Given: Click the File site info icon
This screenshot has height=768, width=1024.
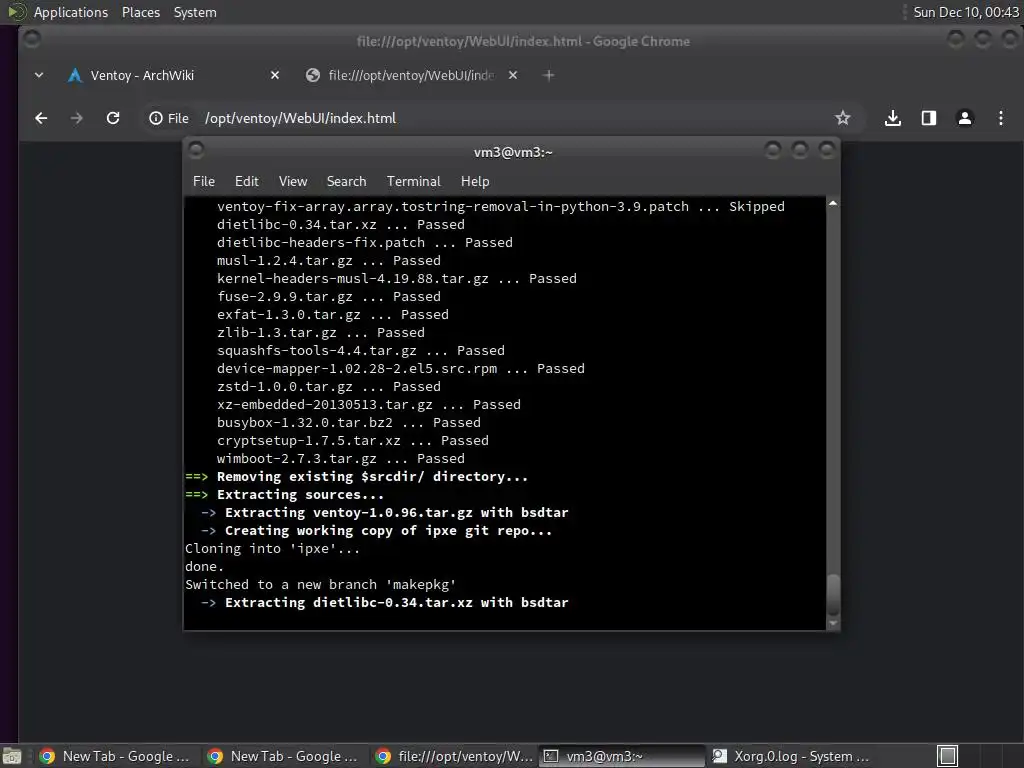Looking at the screenshot, I should coord(169,118).
